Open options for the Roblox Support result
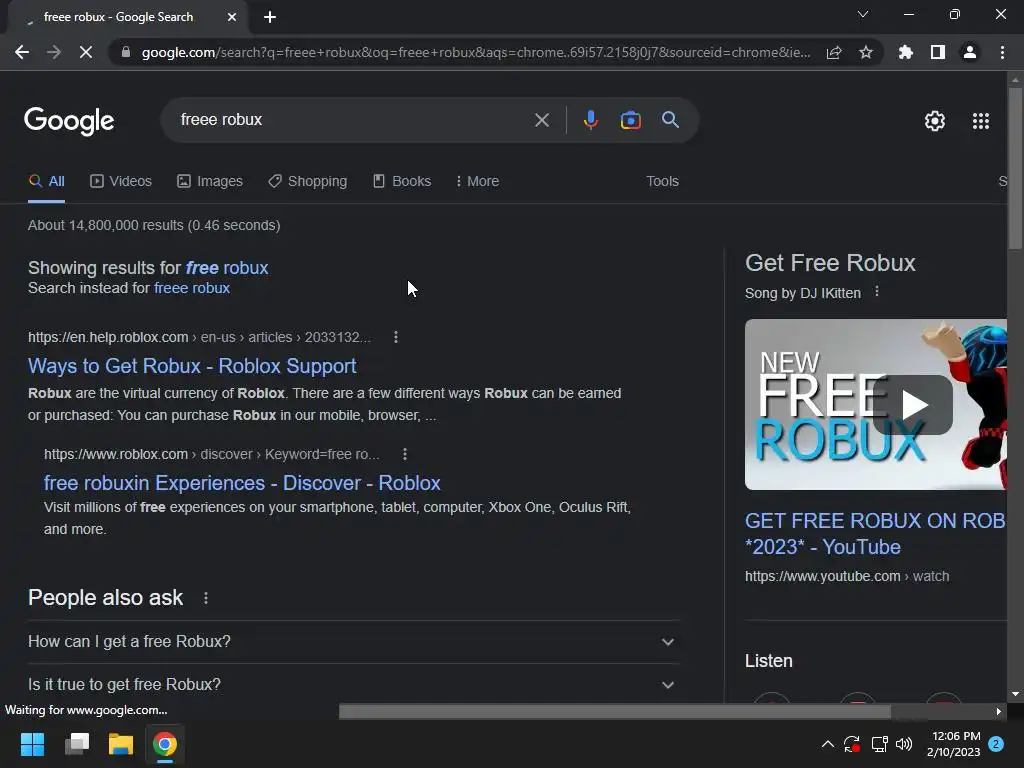 point(396,337)
